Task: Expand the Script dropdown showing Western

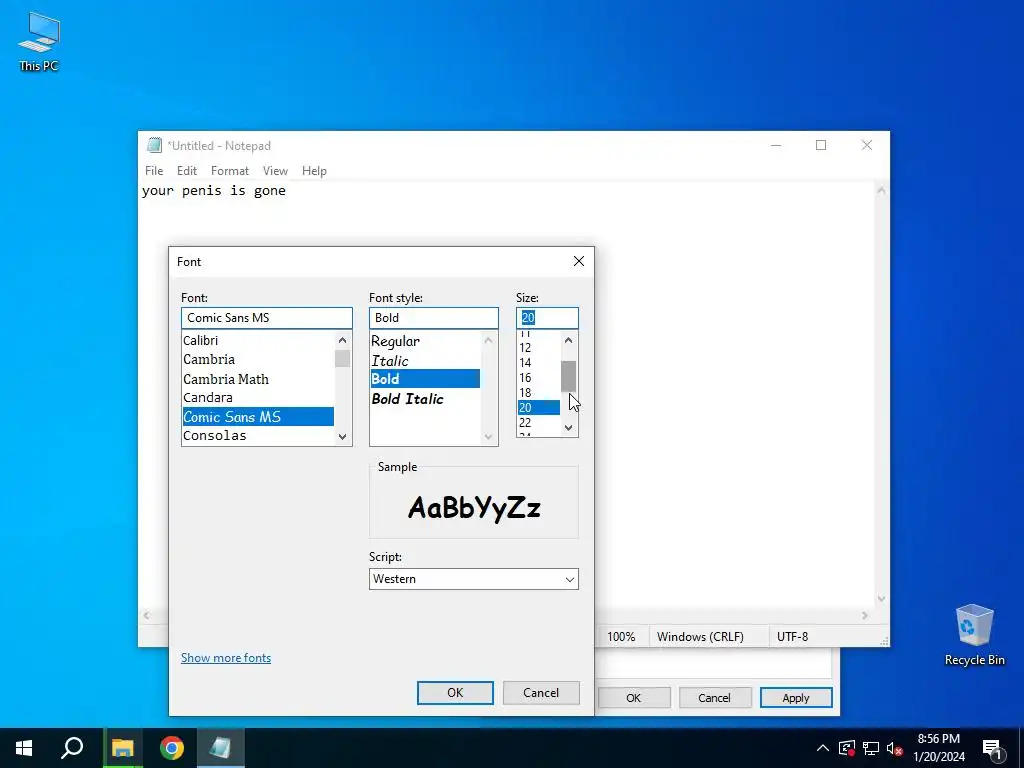Action: coord(473,579)
